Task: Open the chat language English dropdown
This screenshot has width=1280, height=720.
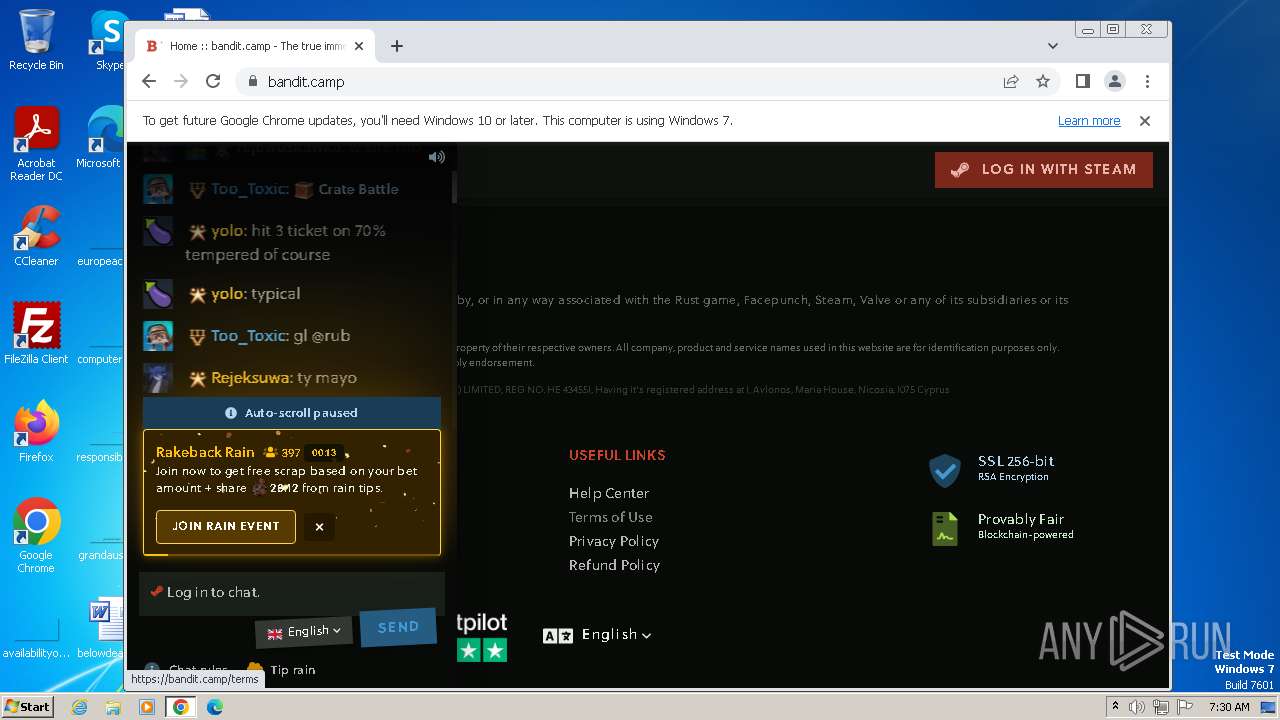Action: click(304, 631)
